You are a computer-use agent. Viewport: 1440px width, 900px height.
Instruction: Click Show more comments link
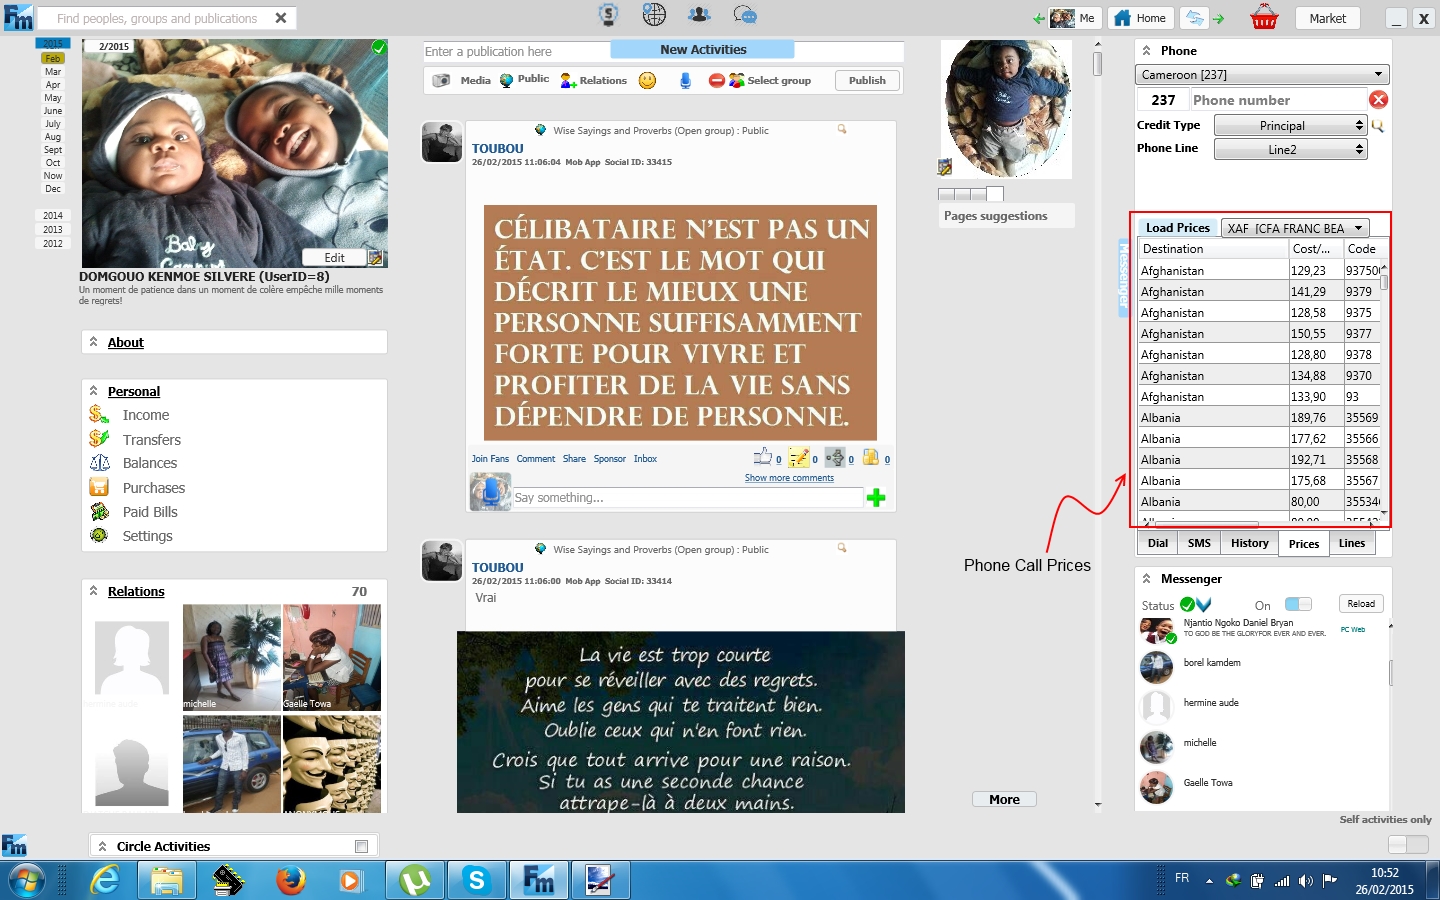789,478
